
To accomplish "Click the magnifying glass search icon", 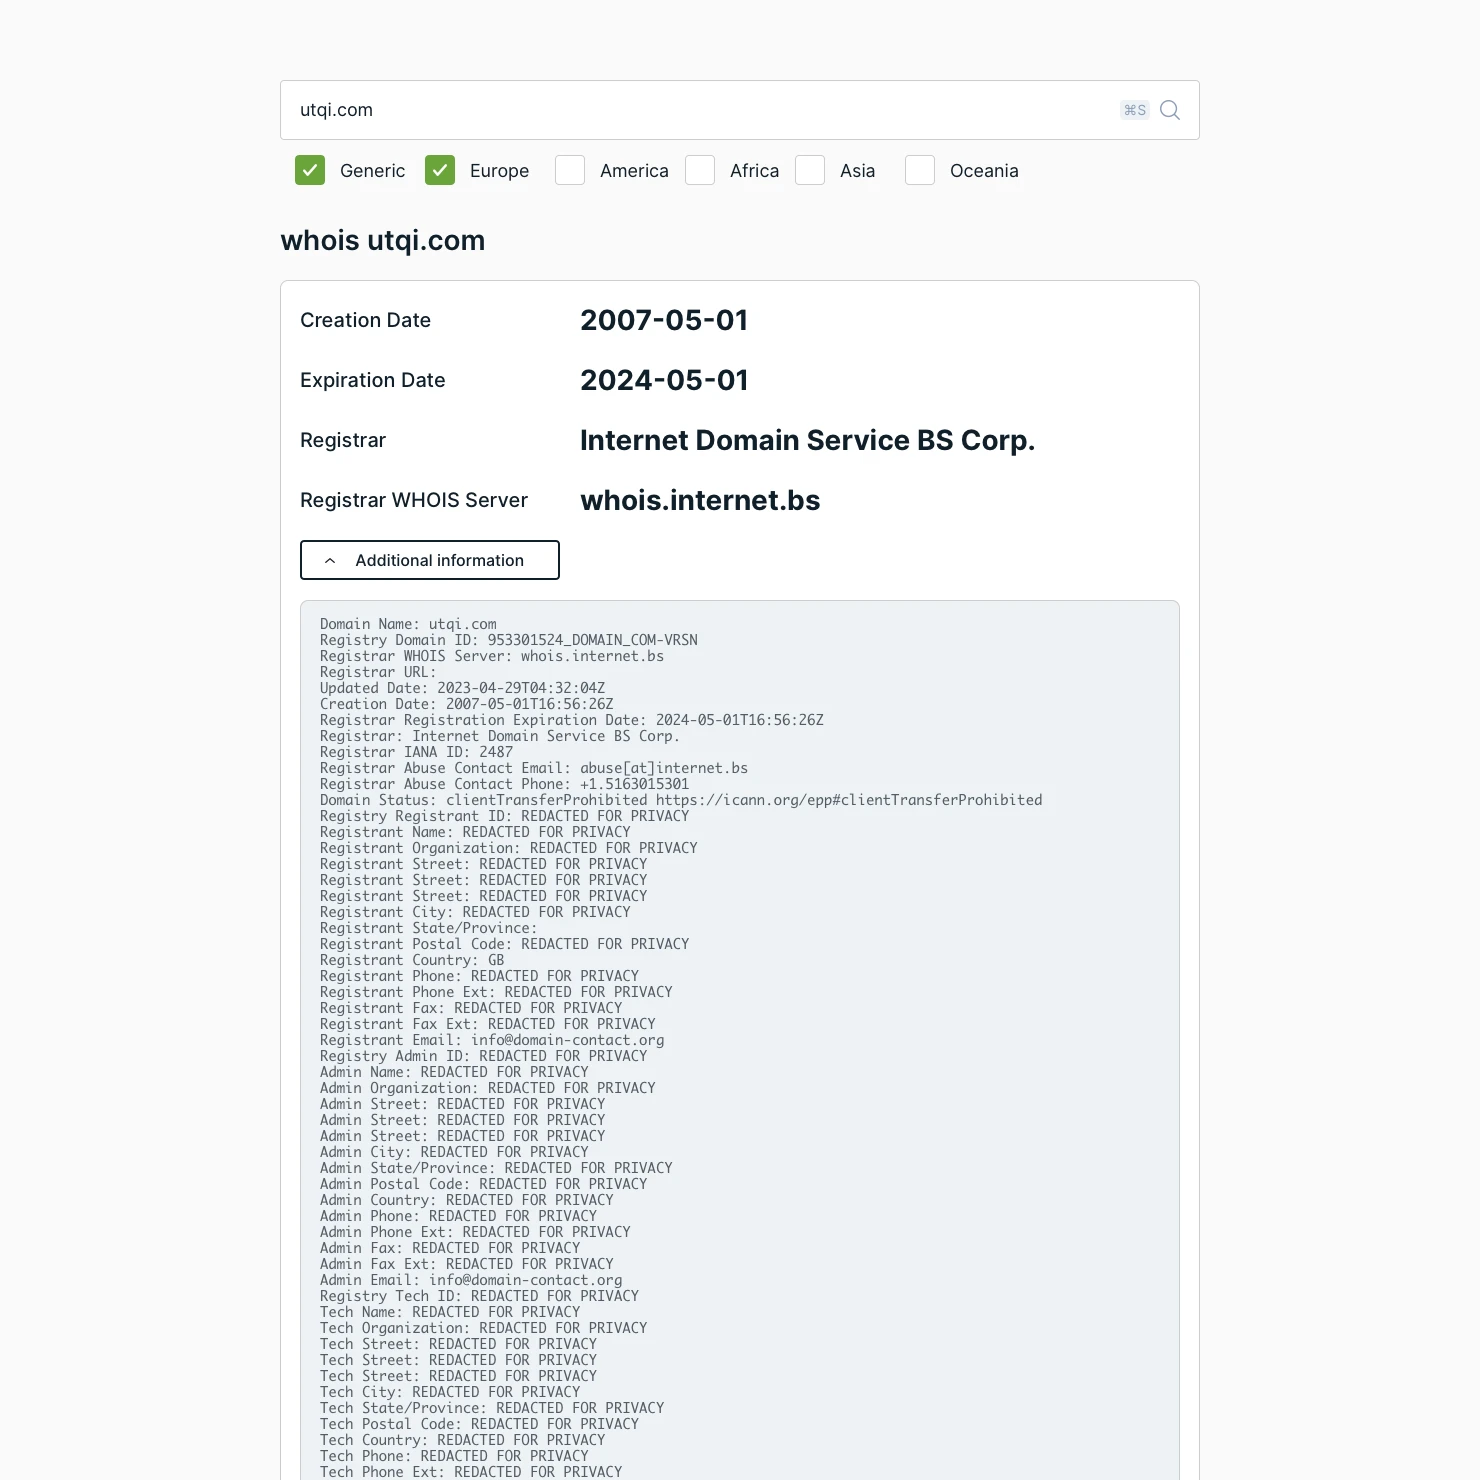I will pyautogui.click(x=1169, y=110).
